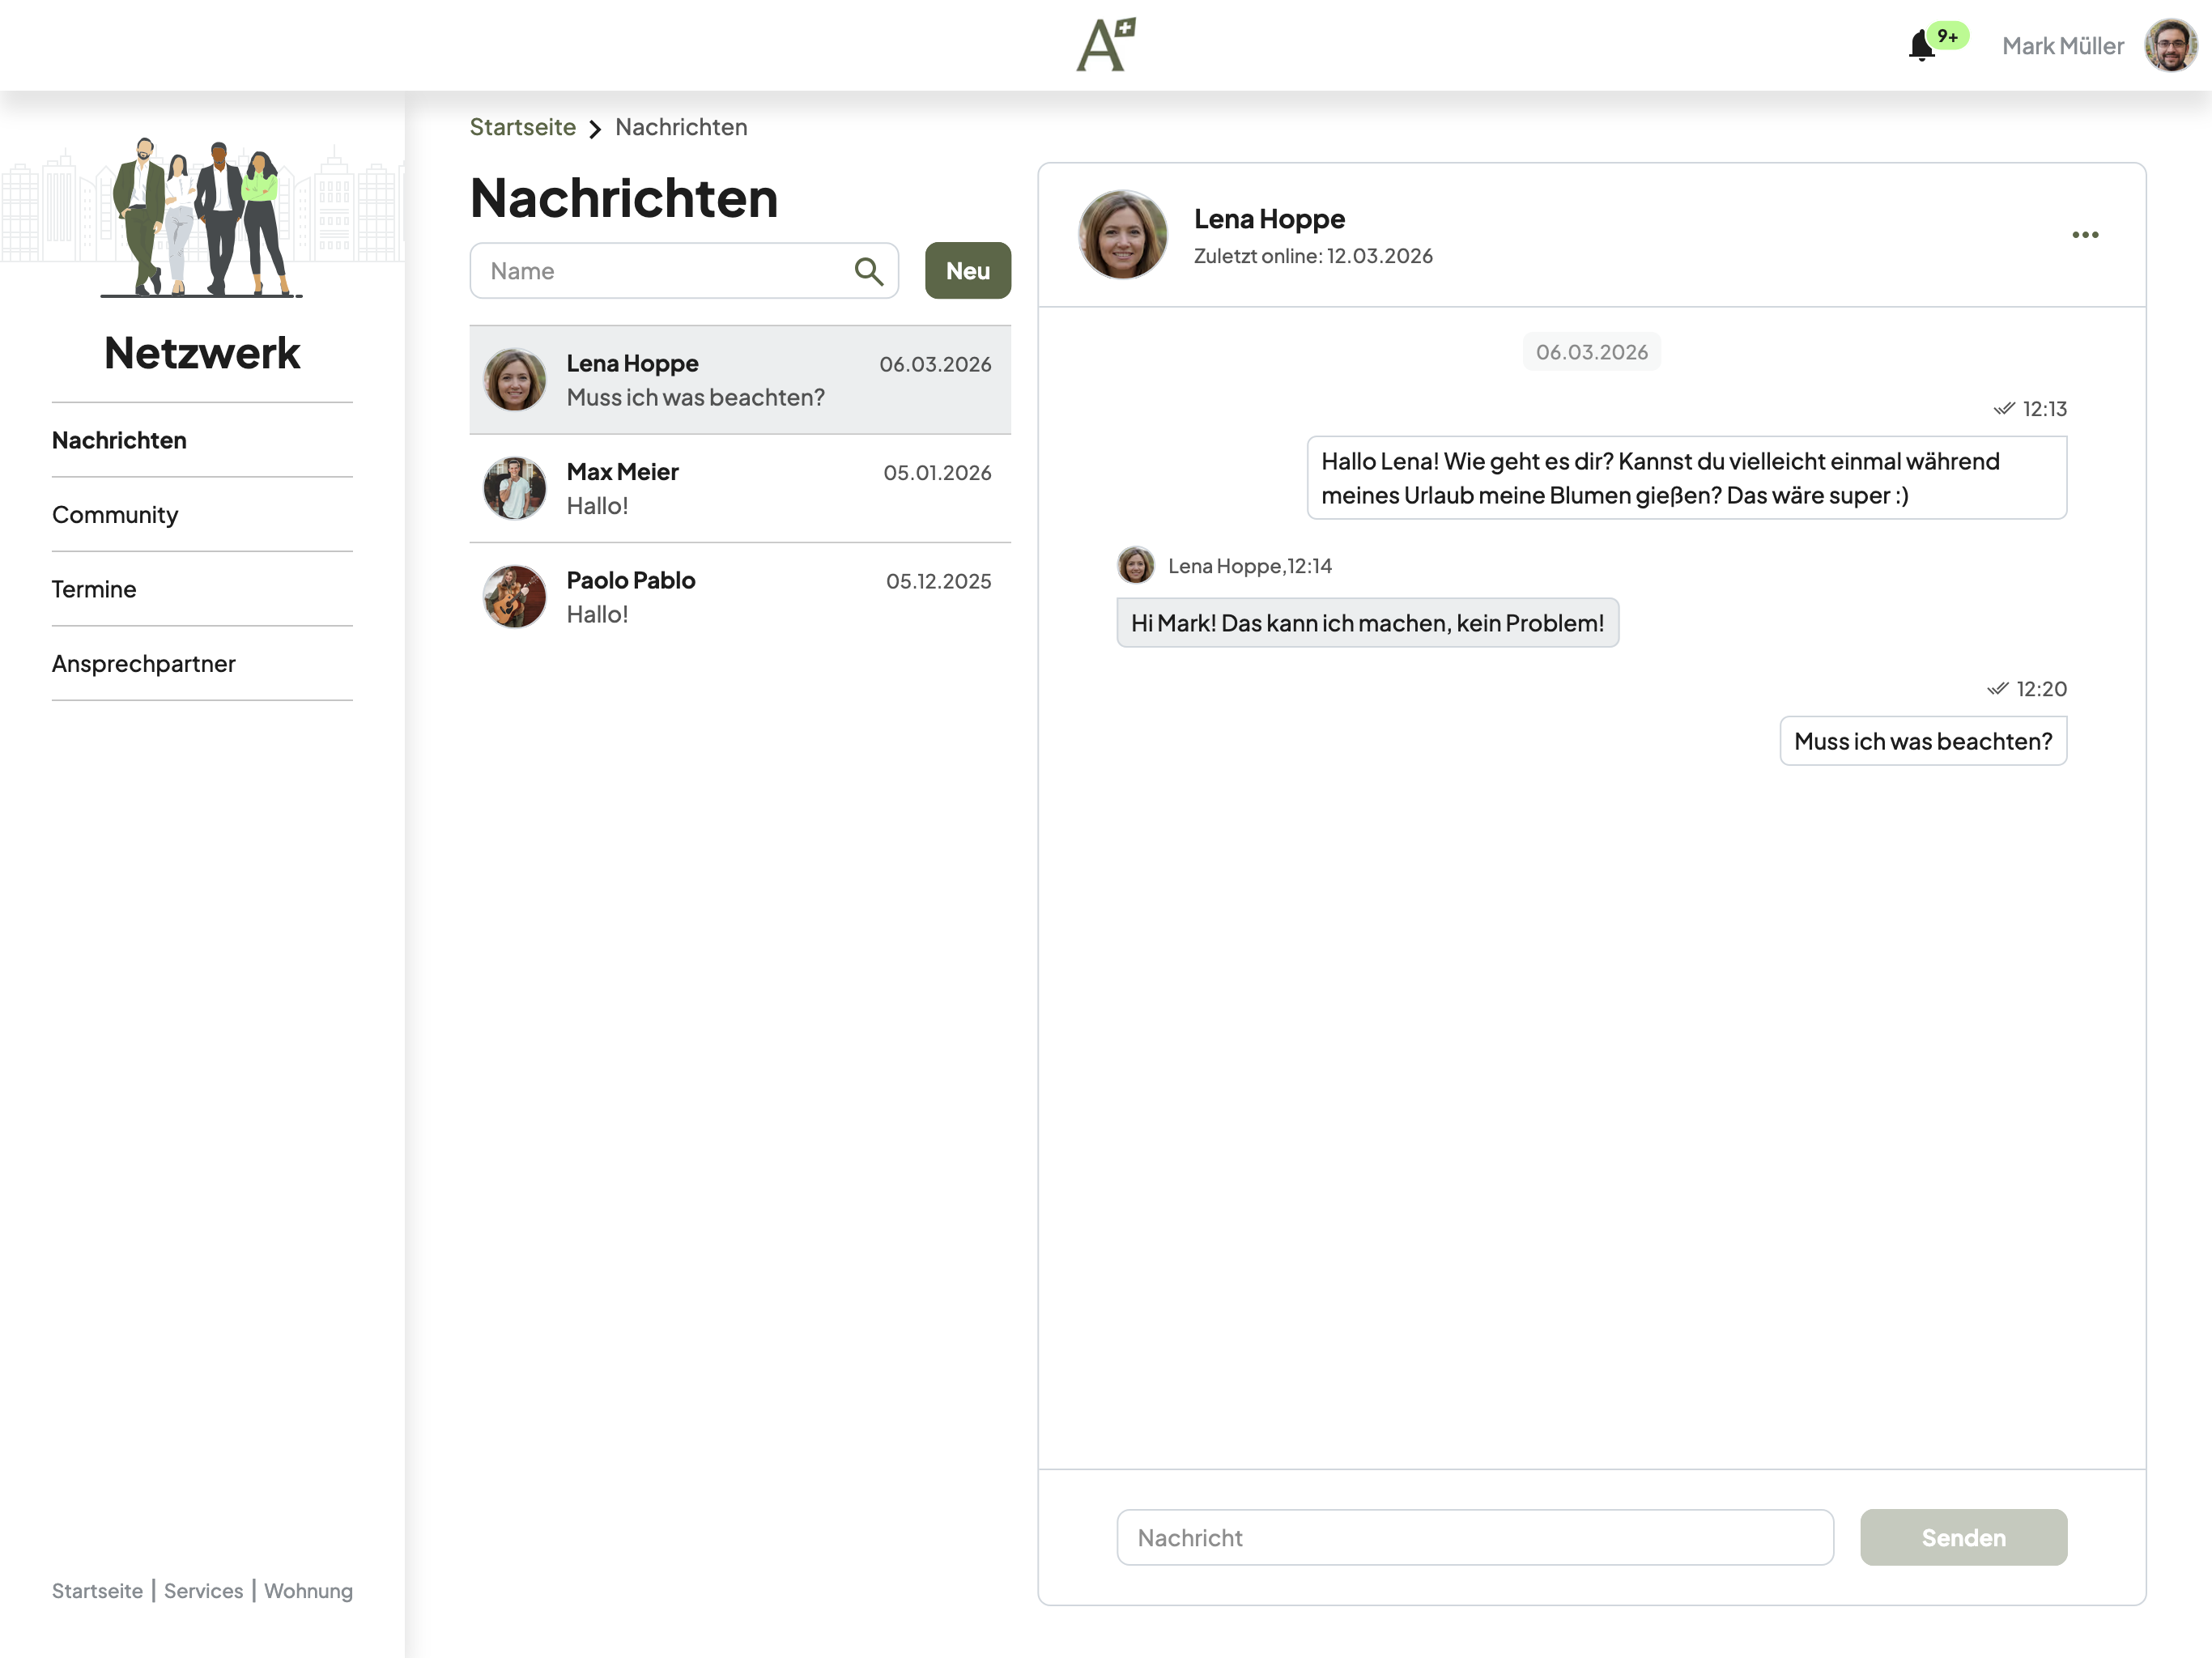Click the Lena Hoppe name in chat header

1269,219
